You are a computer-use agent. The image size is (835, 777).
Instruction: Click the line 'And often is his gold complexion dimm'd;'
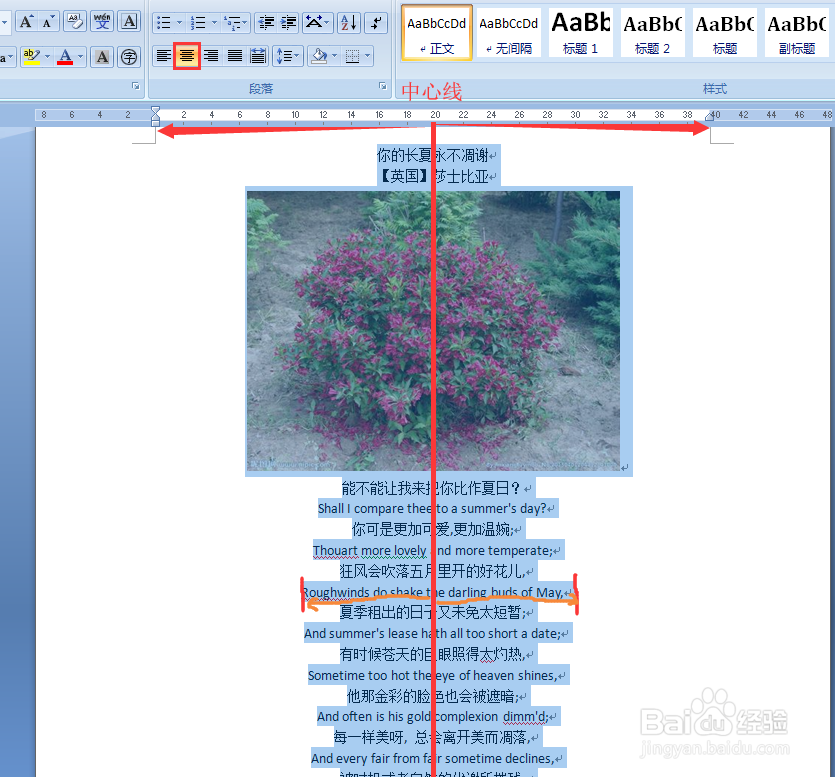432,717
